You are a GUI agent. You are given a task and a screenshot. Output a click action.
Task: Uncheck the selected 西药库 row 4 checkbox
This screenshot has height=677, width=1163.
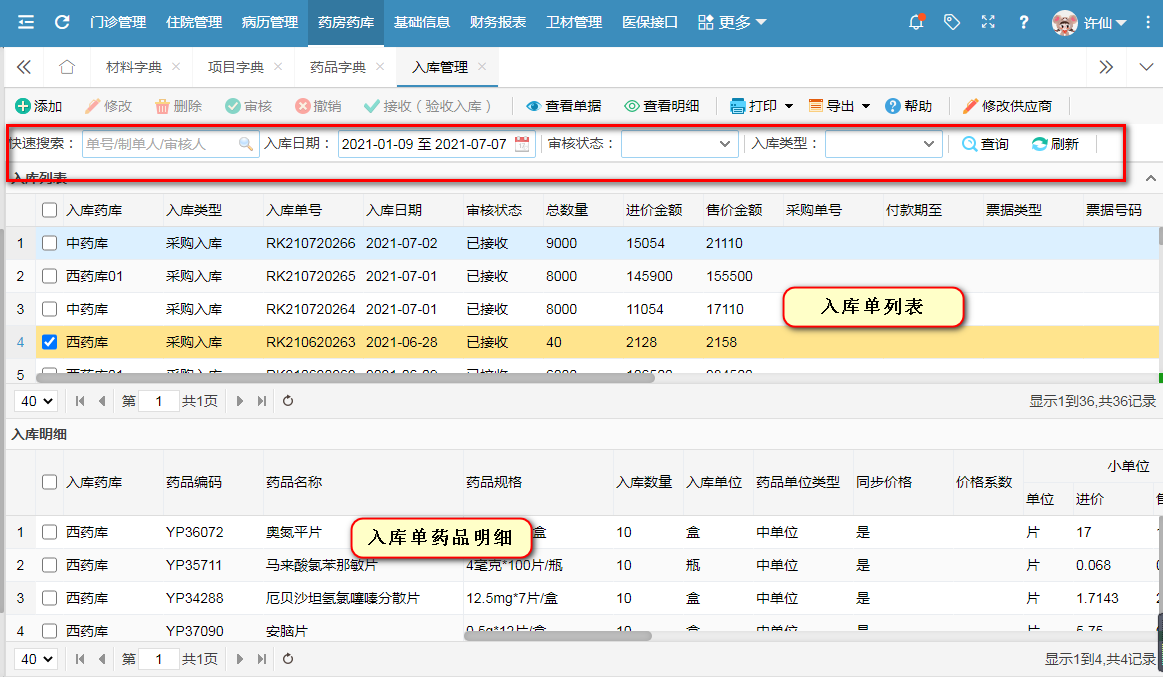(x=50, y=342)
